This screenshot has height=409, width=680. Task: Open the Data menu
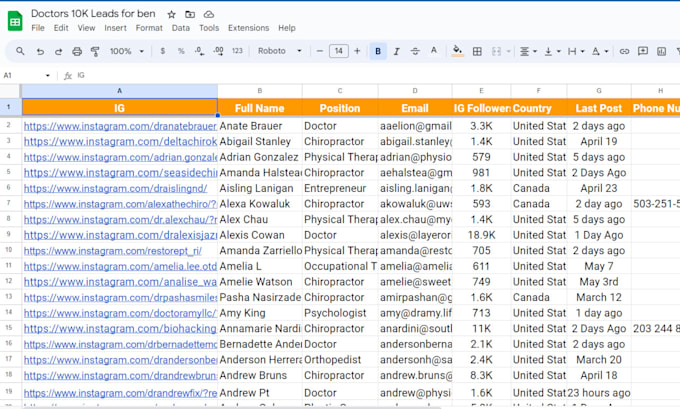[x=180, y=28]
